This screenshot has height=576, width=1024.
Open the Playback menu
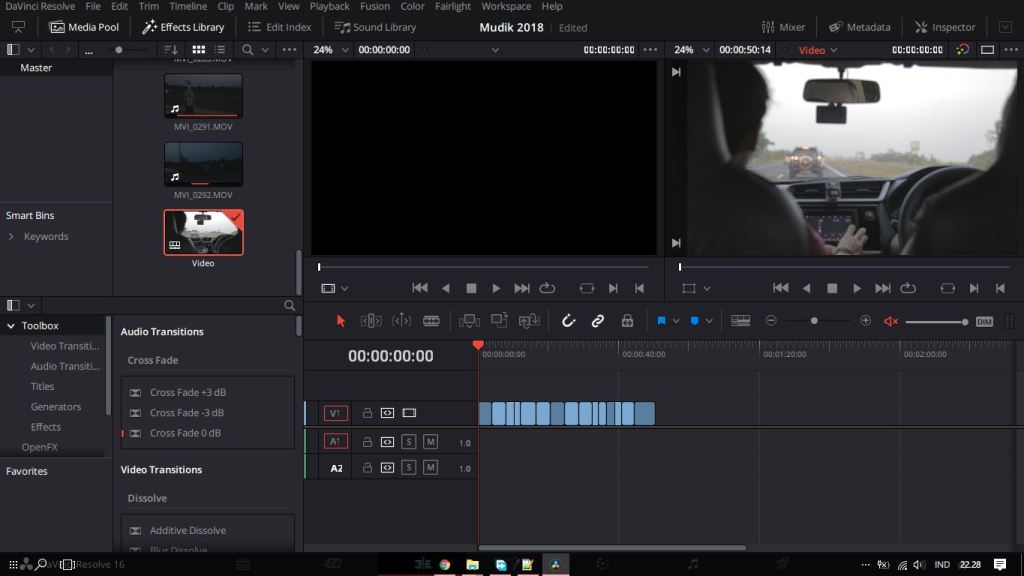coord(329,6)
